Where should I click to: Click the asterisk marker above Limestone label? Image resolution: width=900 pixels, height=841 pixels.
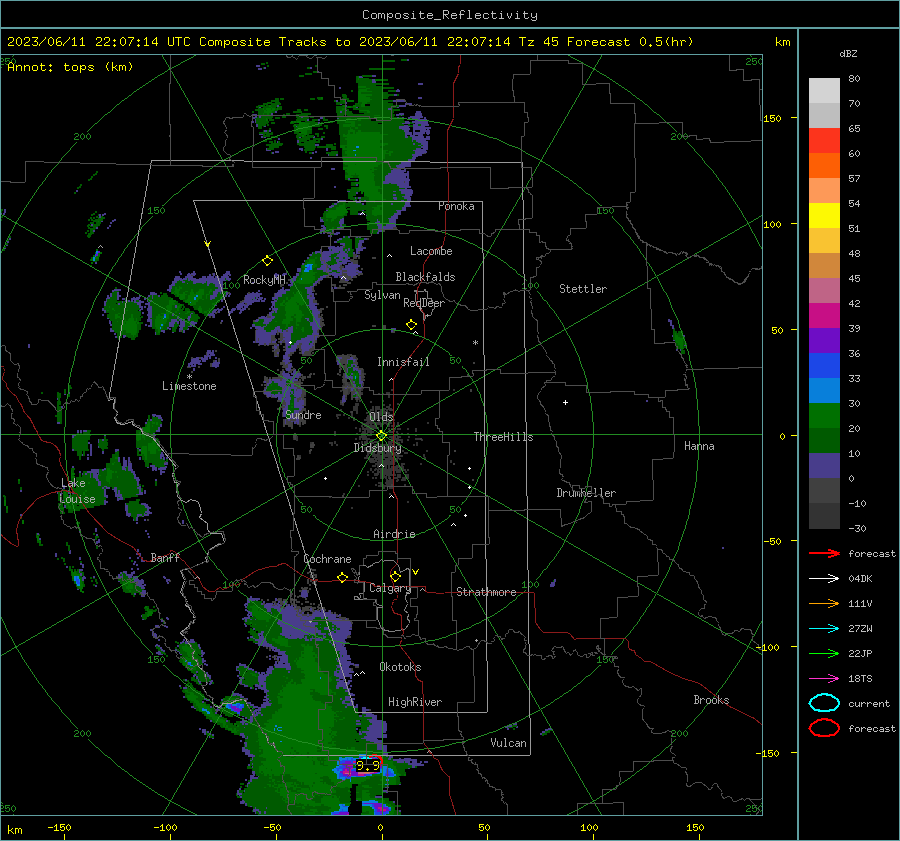189,377
